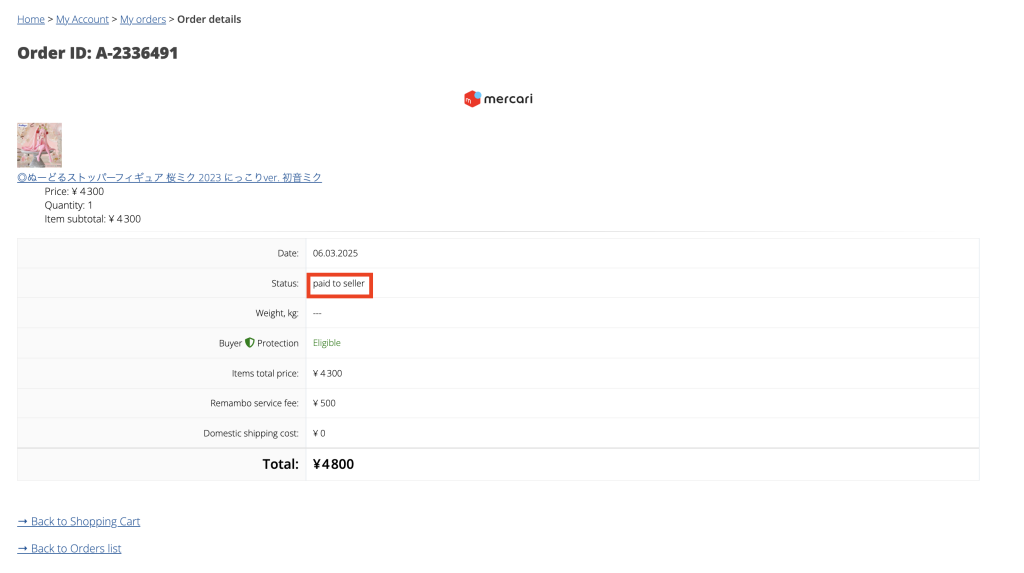The height and width of the screenshot is (573, 1024).
Task: Click the Total amount ¥4800
Action: (x=333, y=465)
